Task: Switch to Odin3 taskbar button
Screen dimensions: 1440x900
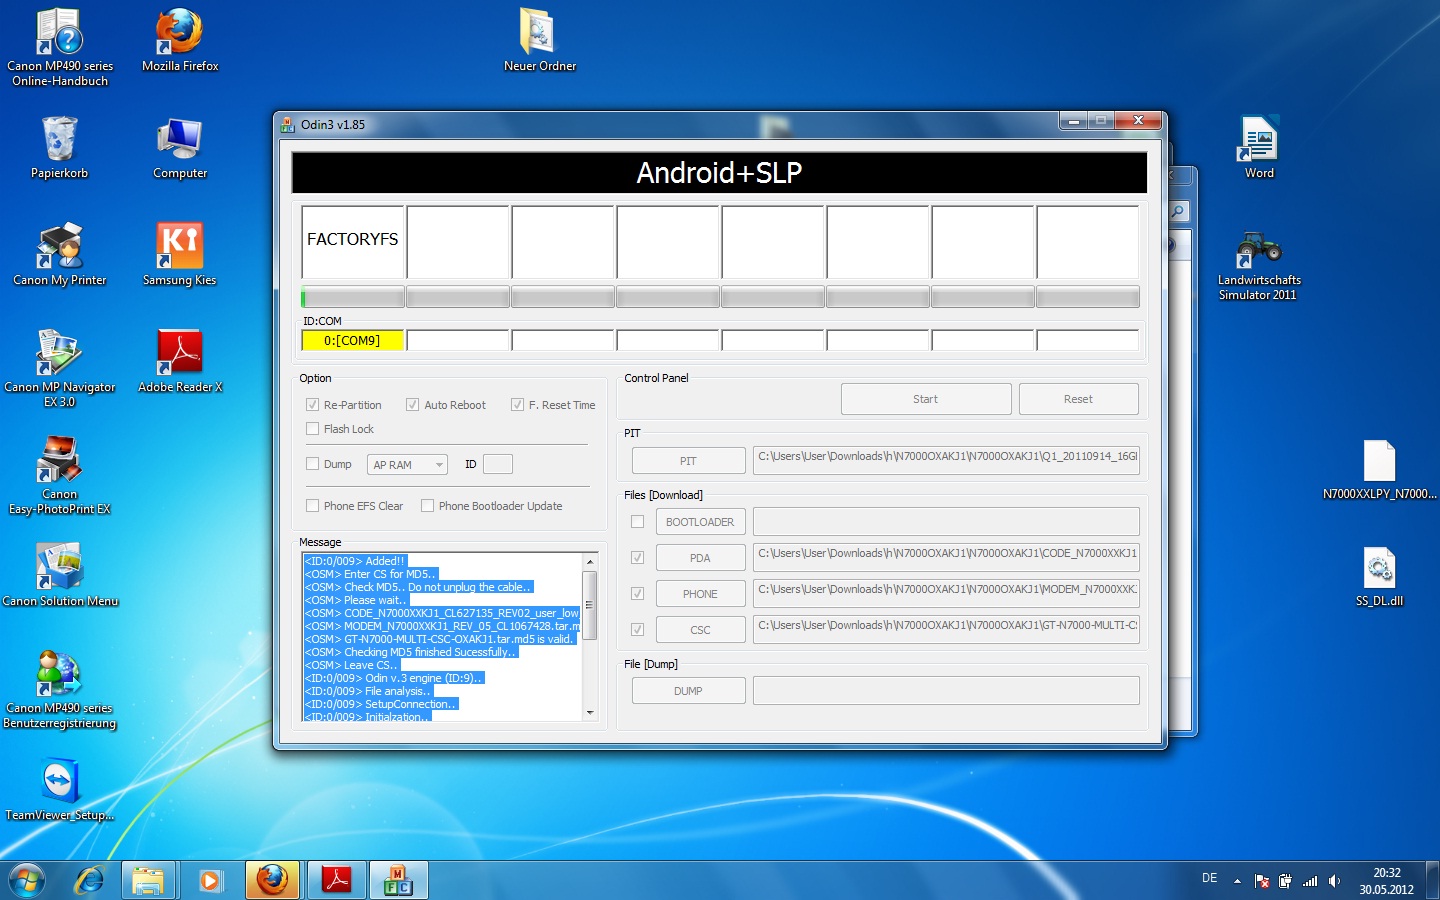Action: tap(398, 880)
